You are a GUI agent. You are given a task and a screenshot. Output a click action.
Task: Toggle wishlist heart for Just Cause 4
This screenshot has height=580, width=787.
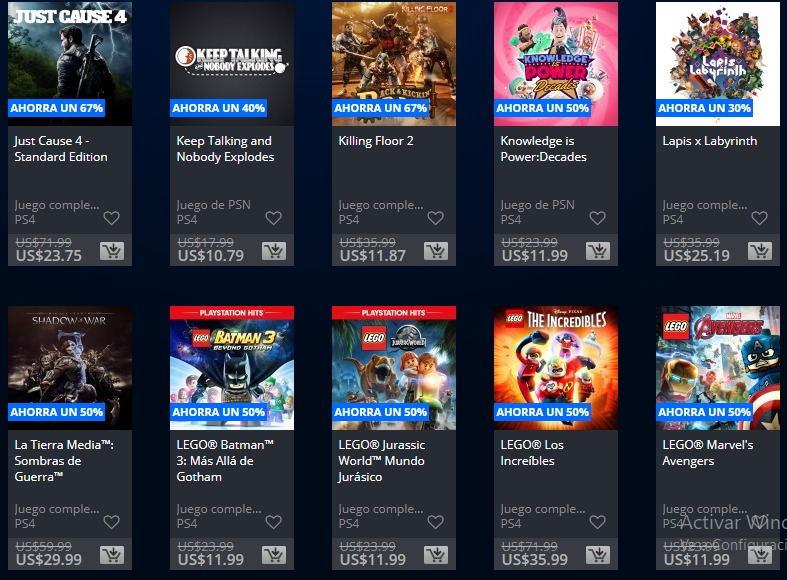(111, 218)
